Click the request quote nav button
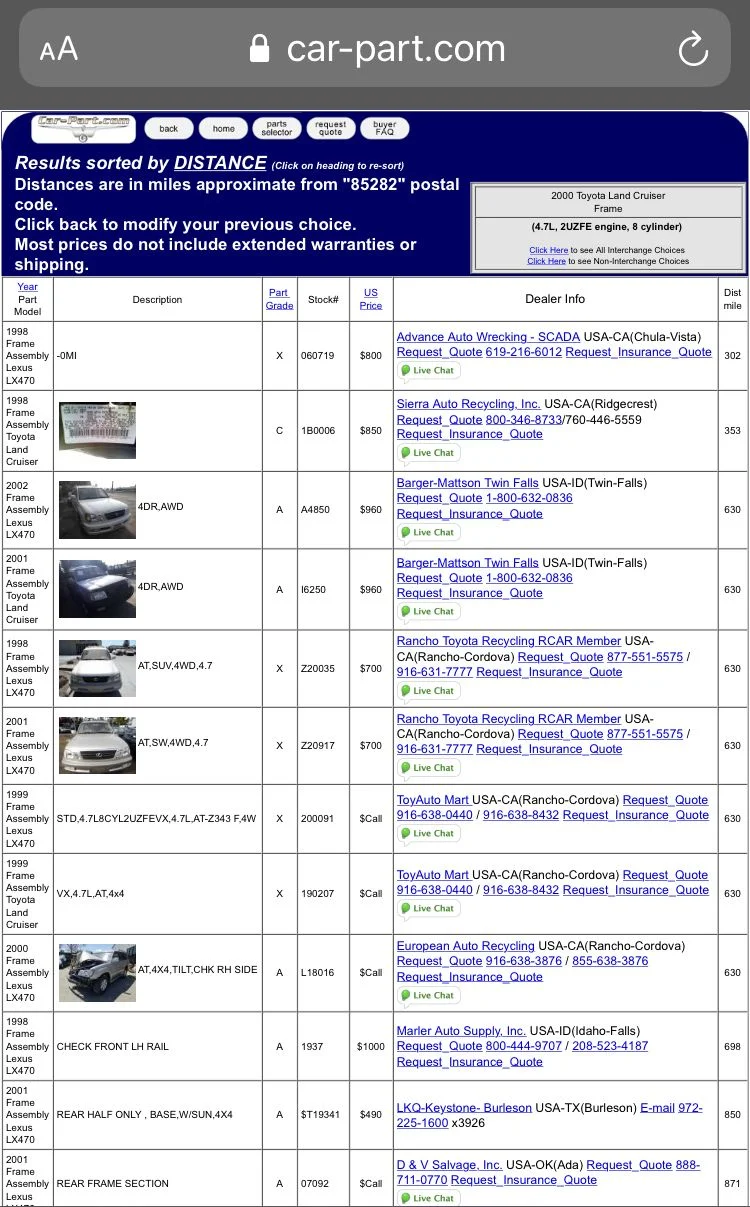This screenshot has width=750, height=1207. coord(331,128)
